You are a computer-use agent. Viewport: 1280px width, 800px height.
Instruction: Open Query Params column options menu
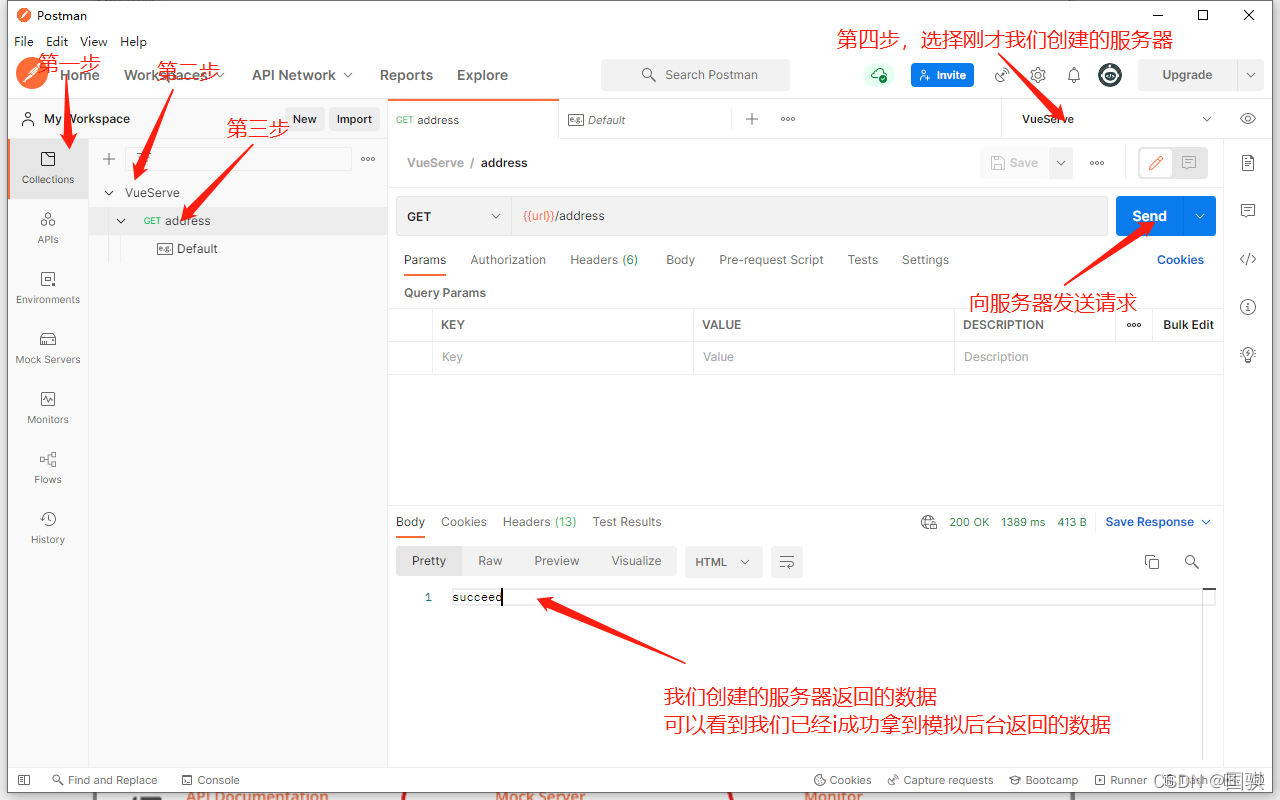1134,325
